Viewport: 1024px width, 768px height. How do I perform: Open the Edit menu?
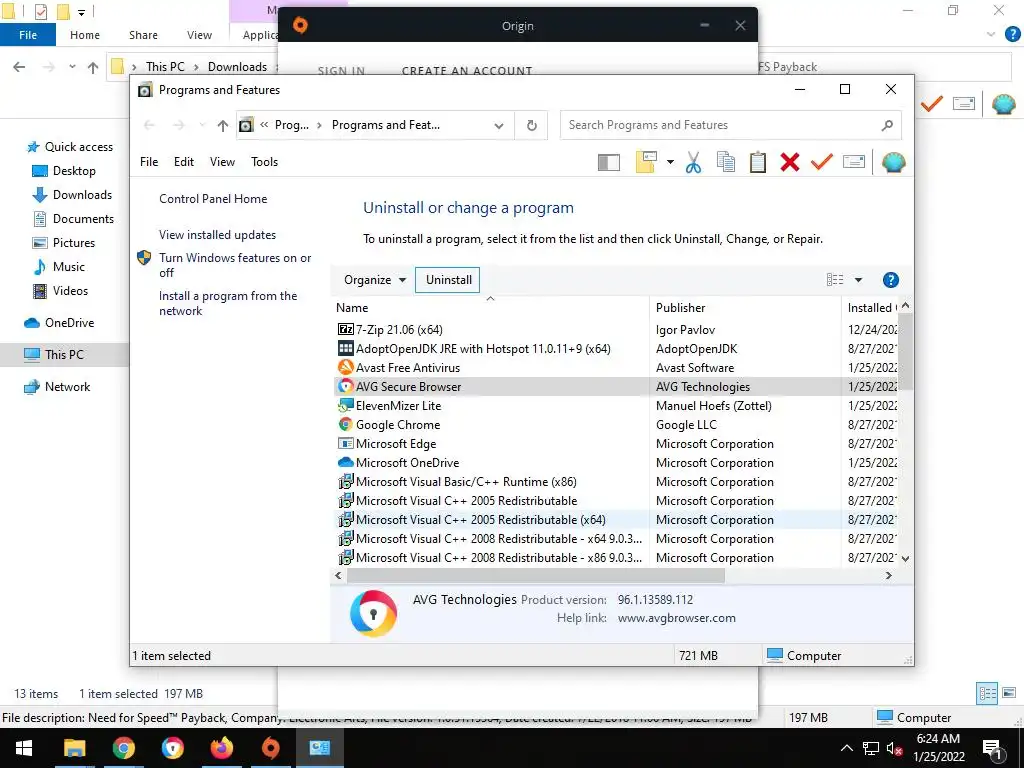tap(184, 162)
